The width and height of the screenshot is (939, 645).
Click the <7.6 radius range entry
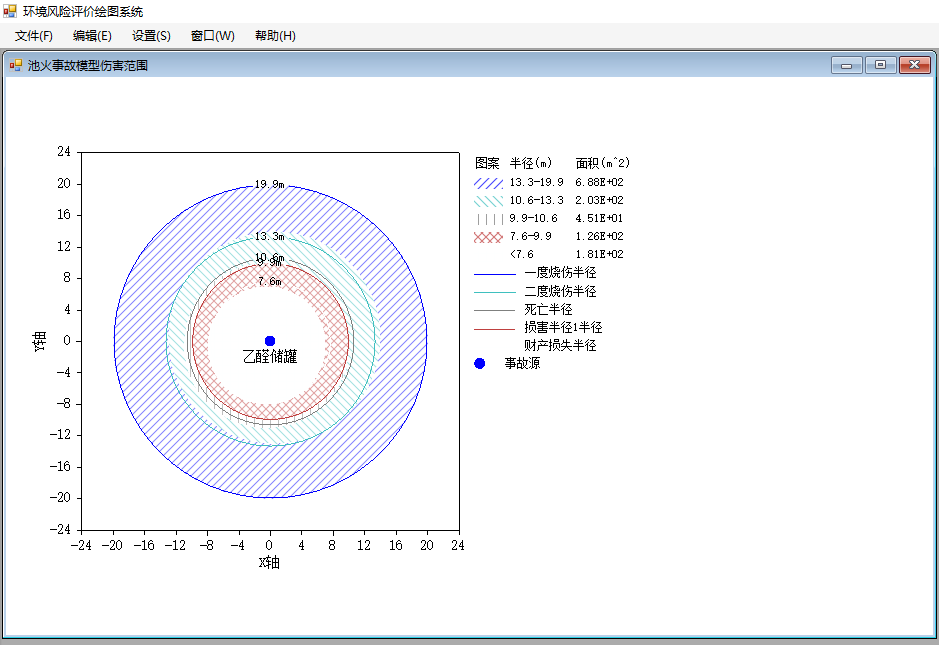[522, 254]
